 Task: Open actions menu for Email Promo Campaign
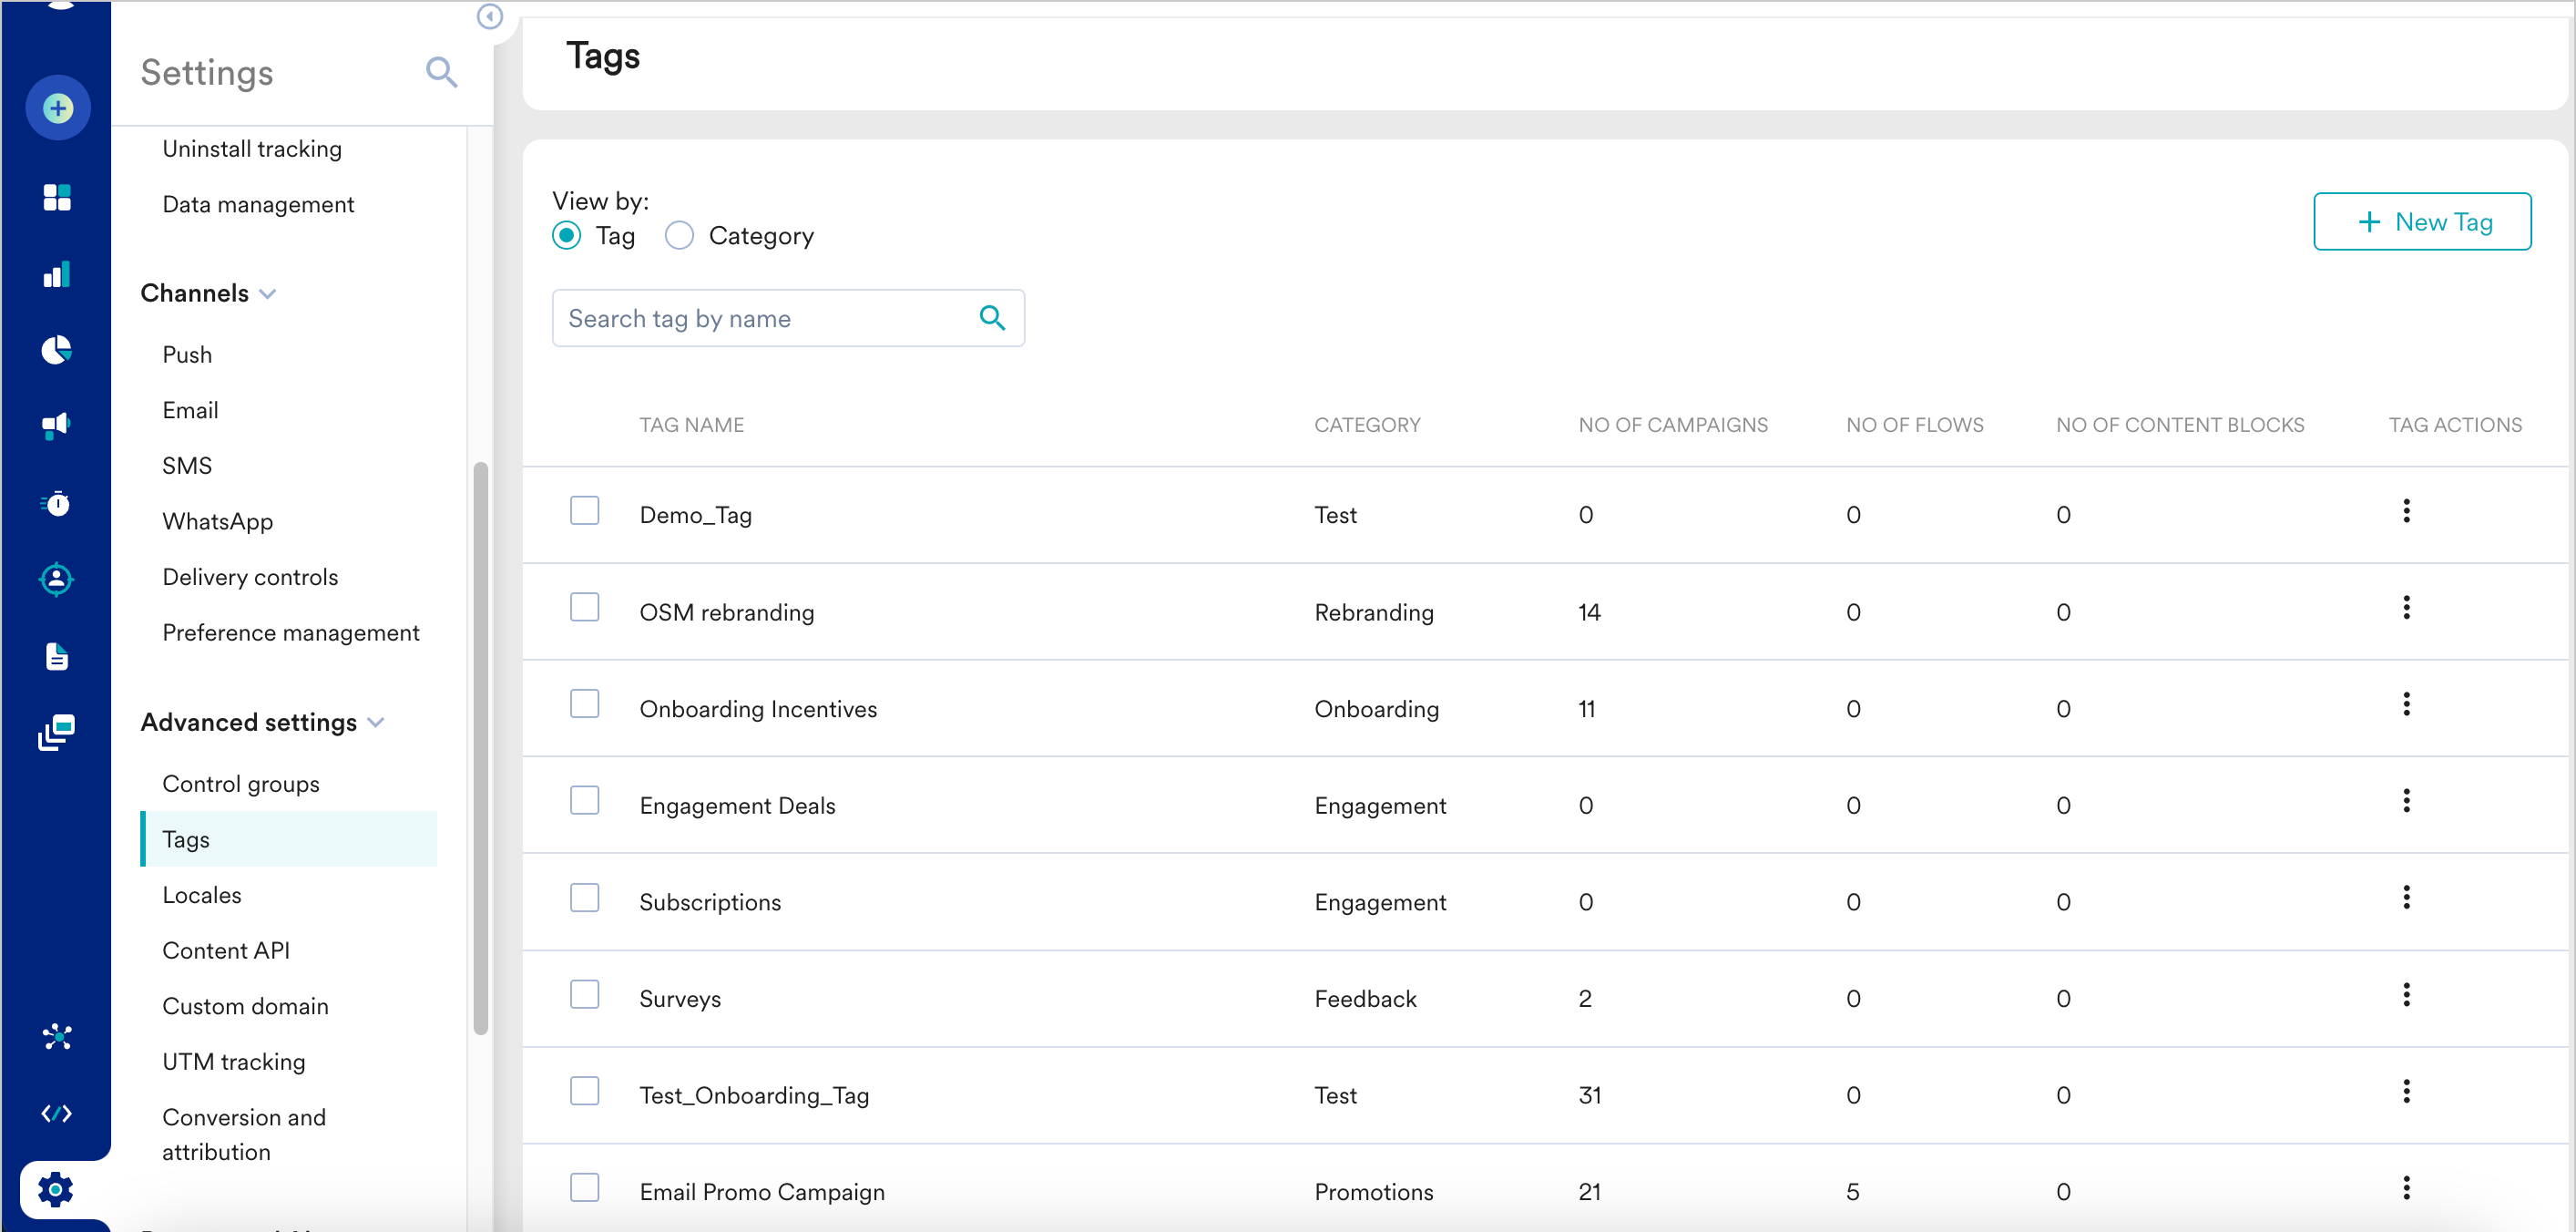click(x=2406, y=1188)
